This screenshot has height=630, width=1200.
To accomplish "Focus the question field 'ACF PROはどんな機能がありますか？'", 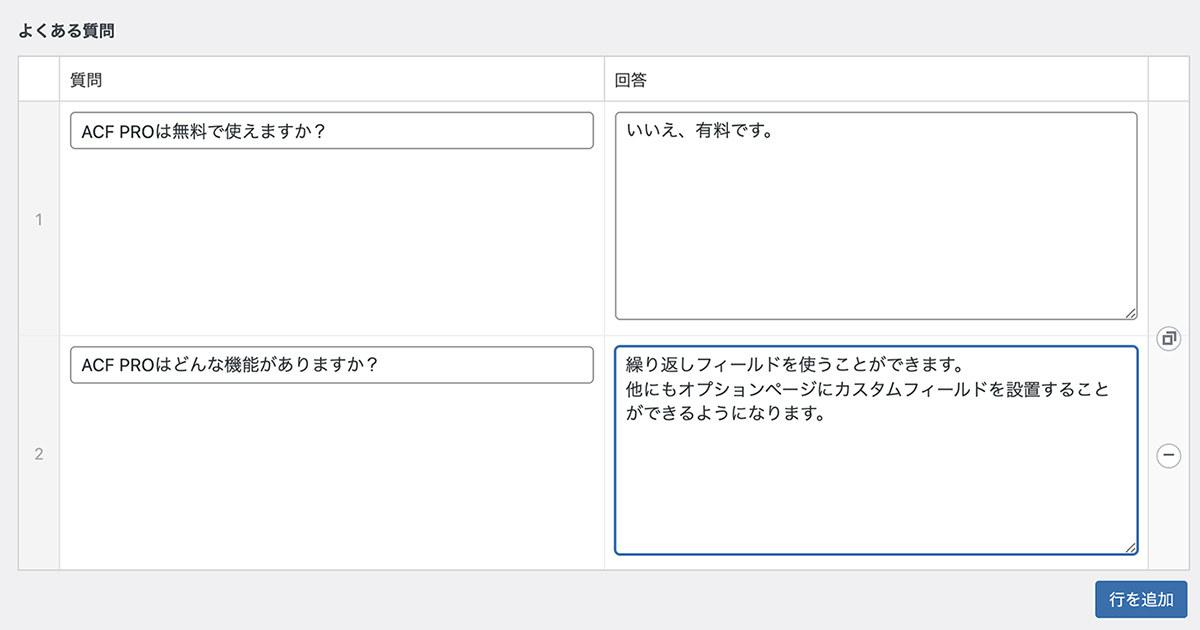I will pyautogui.click(x=332, y=364).
